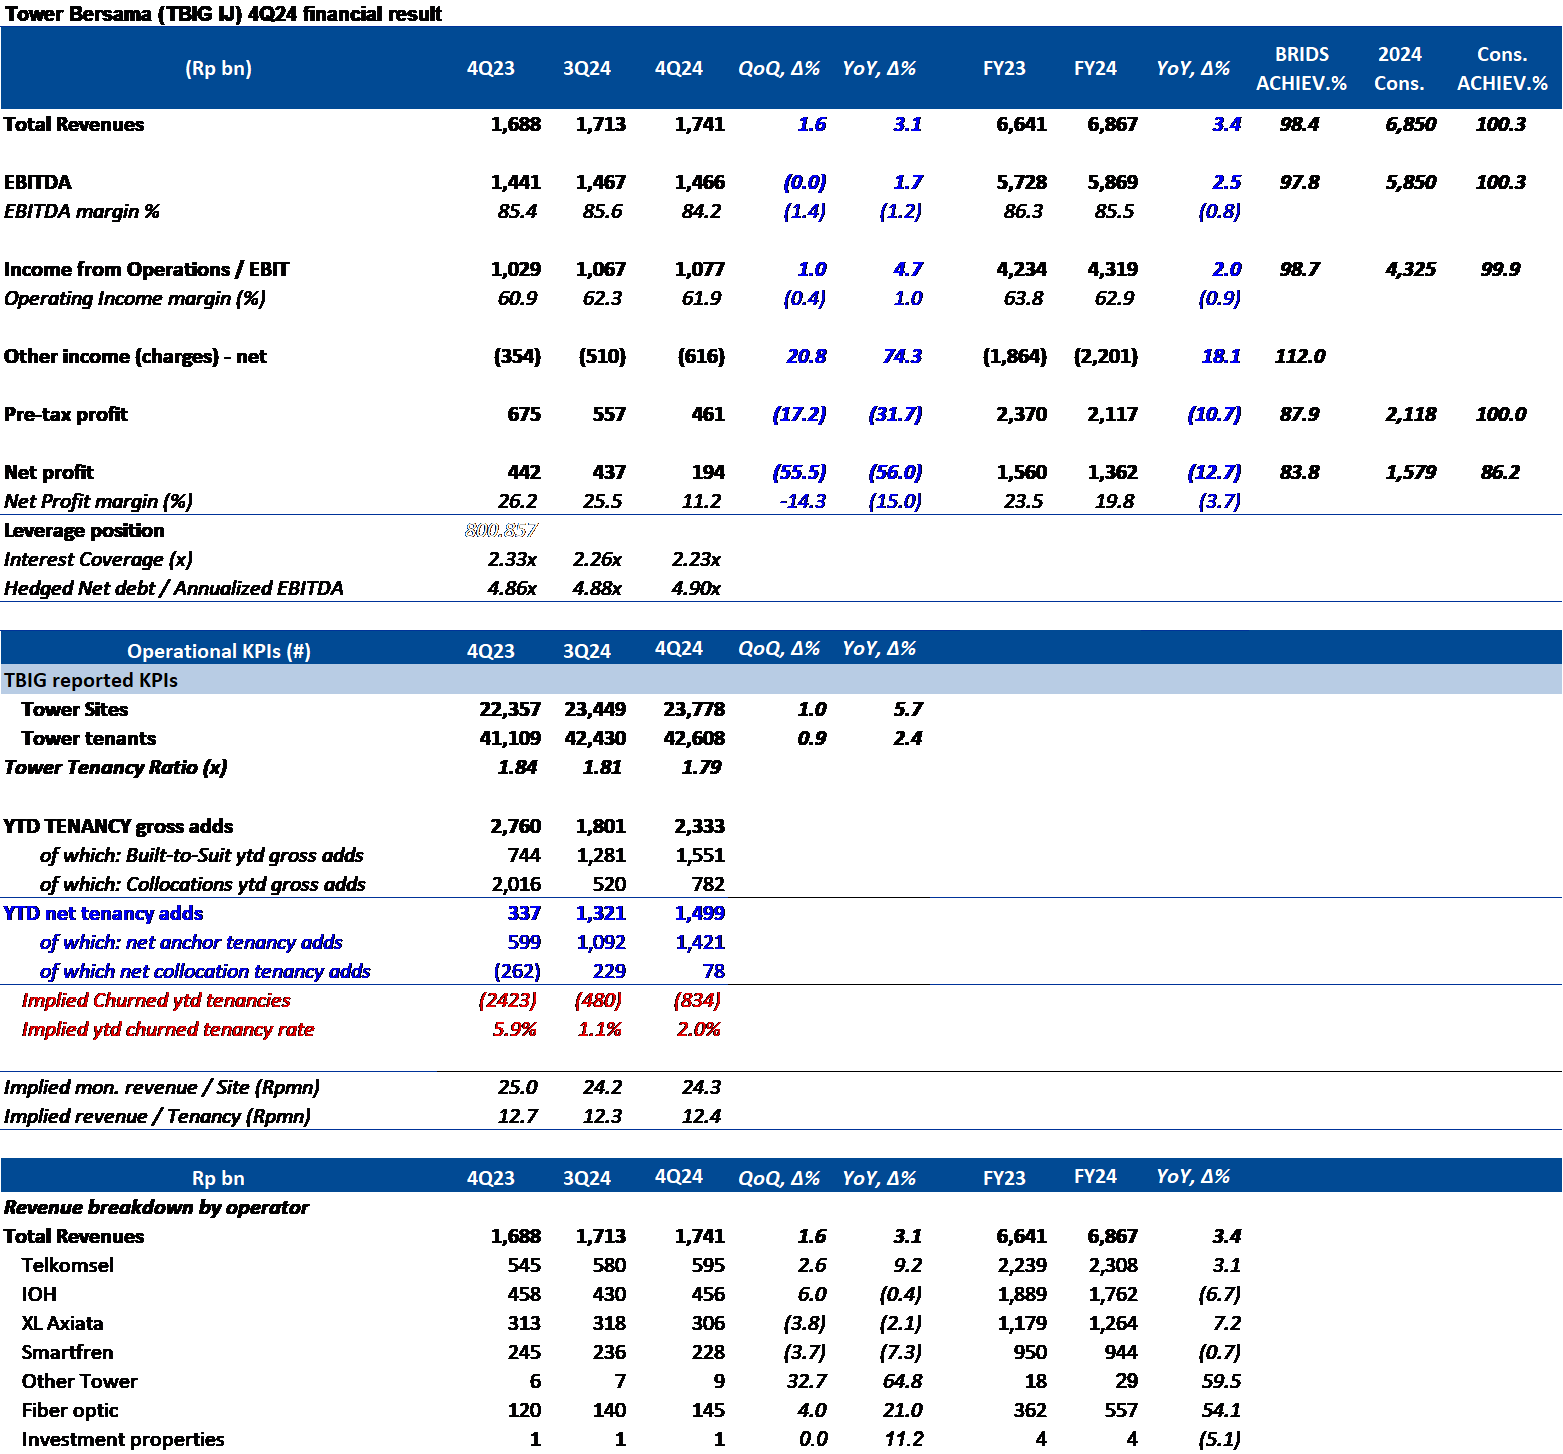
Task: Click the (31.7) YoY change value
Action: (x=895, y=414)
